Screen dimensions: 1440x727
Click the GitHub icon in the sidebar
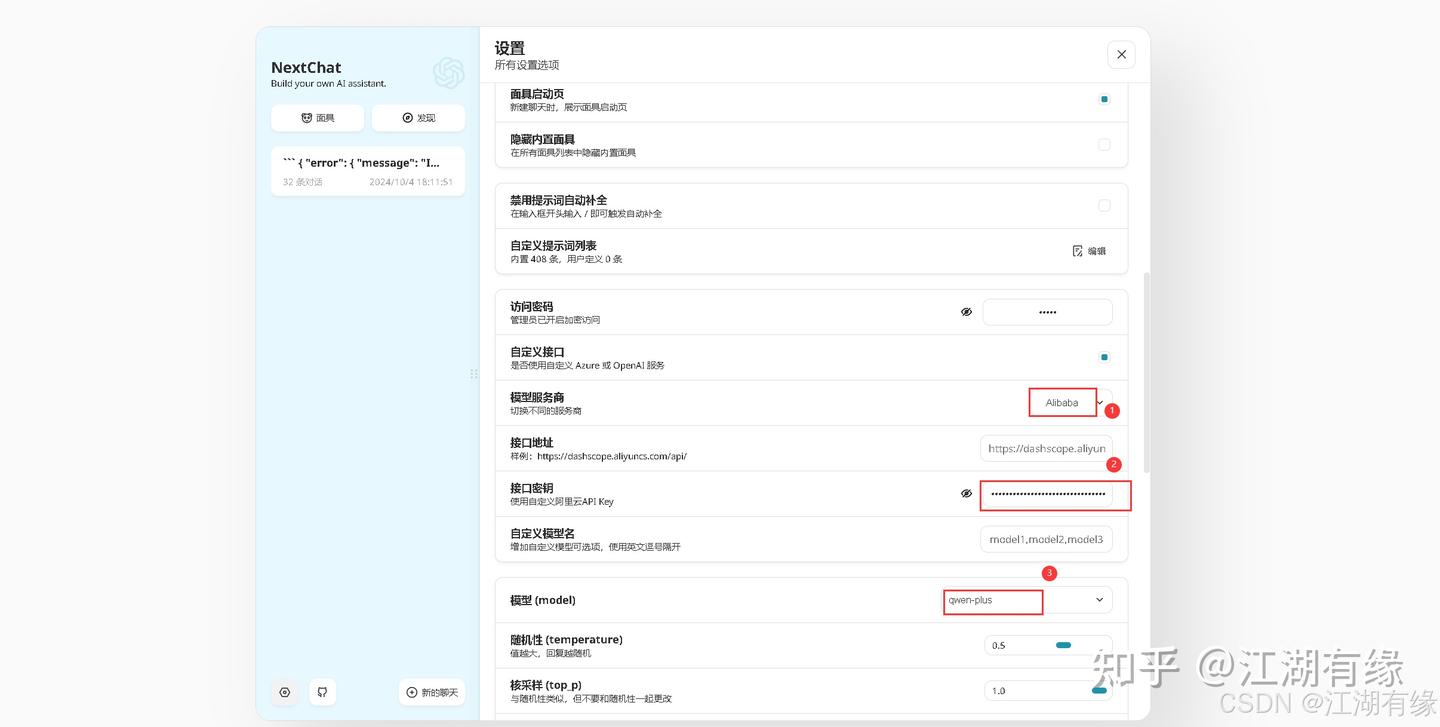click(322, 691)
